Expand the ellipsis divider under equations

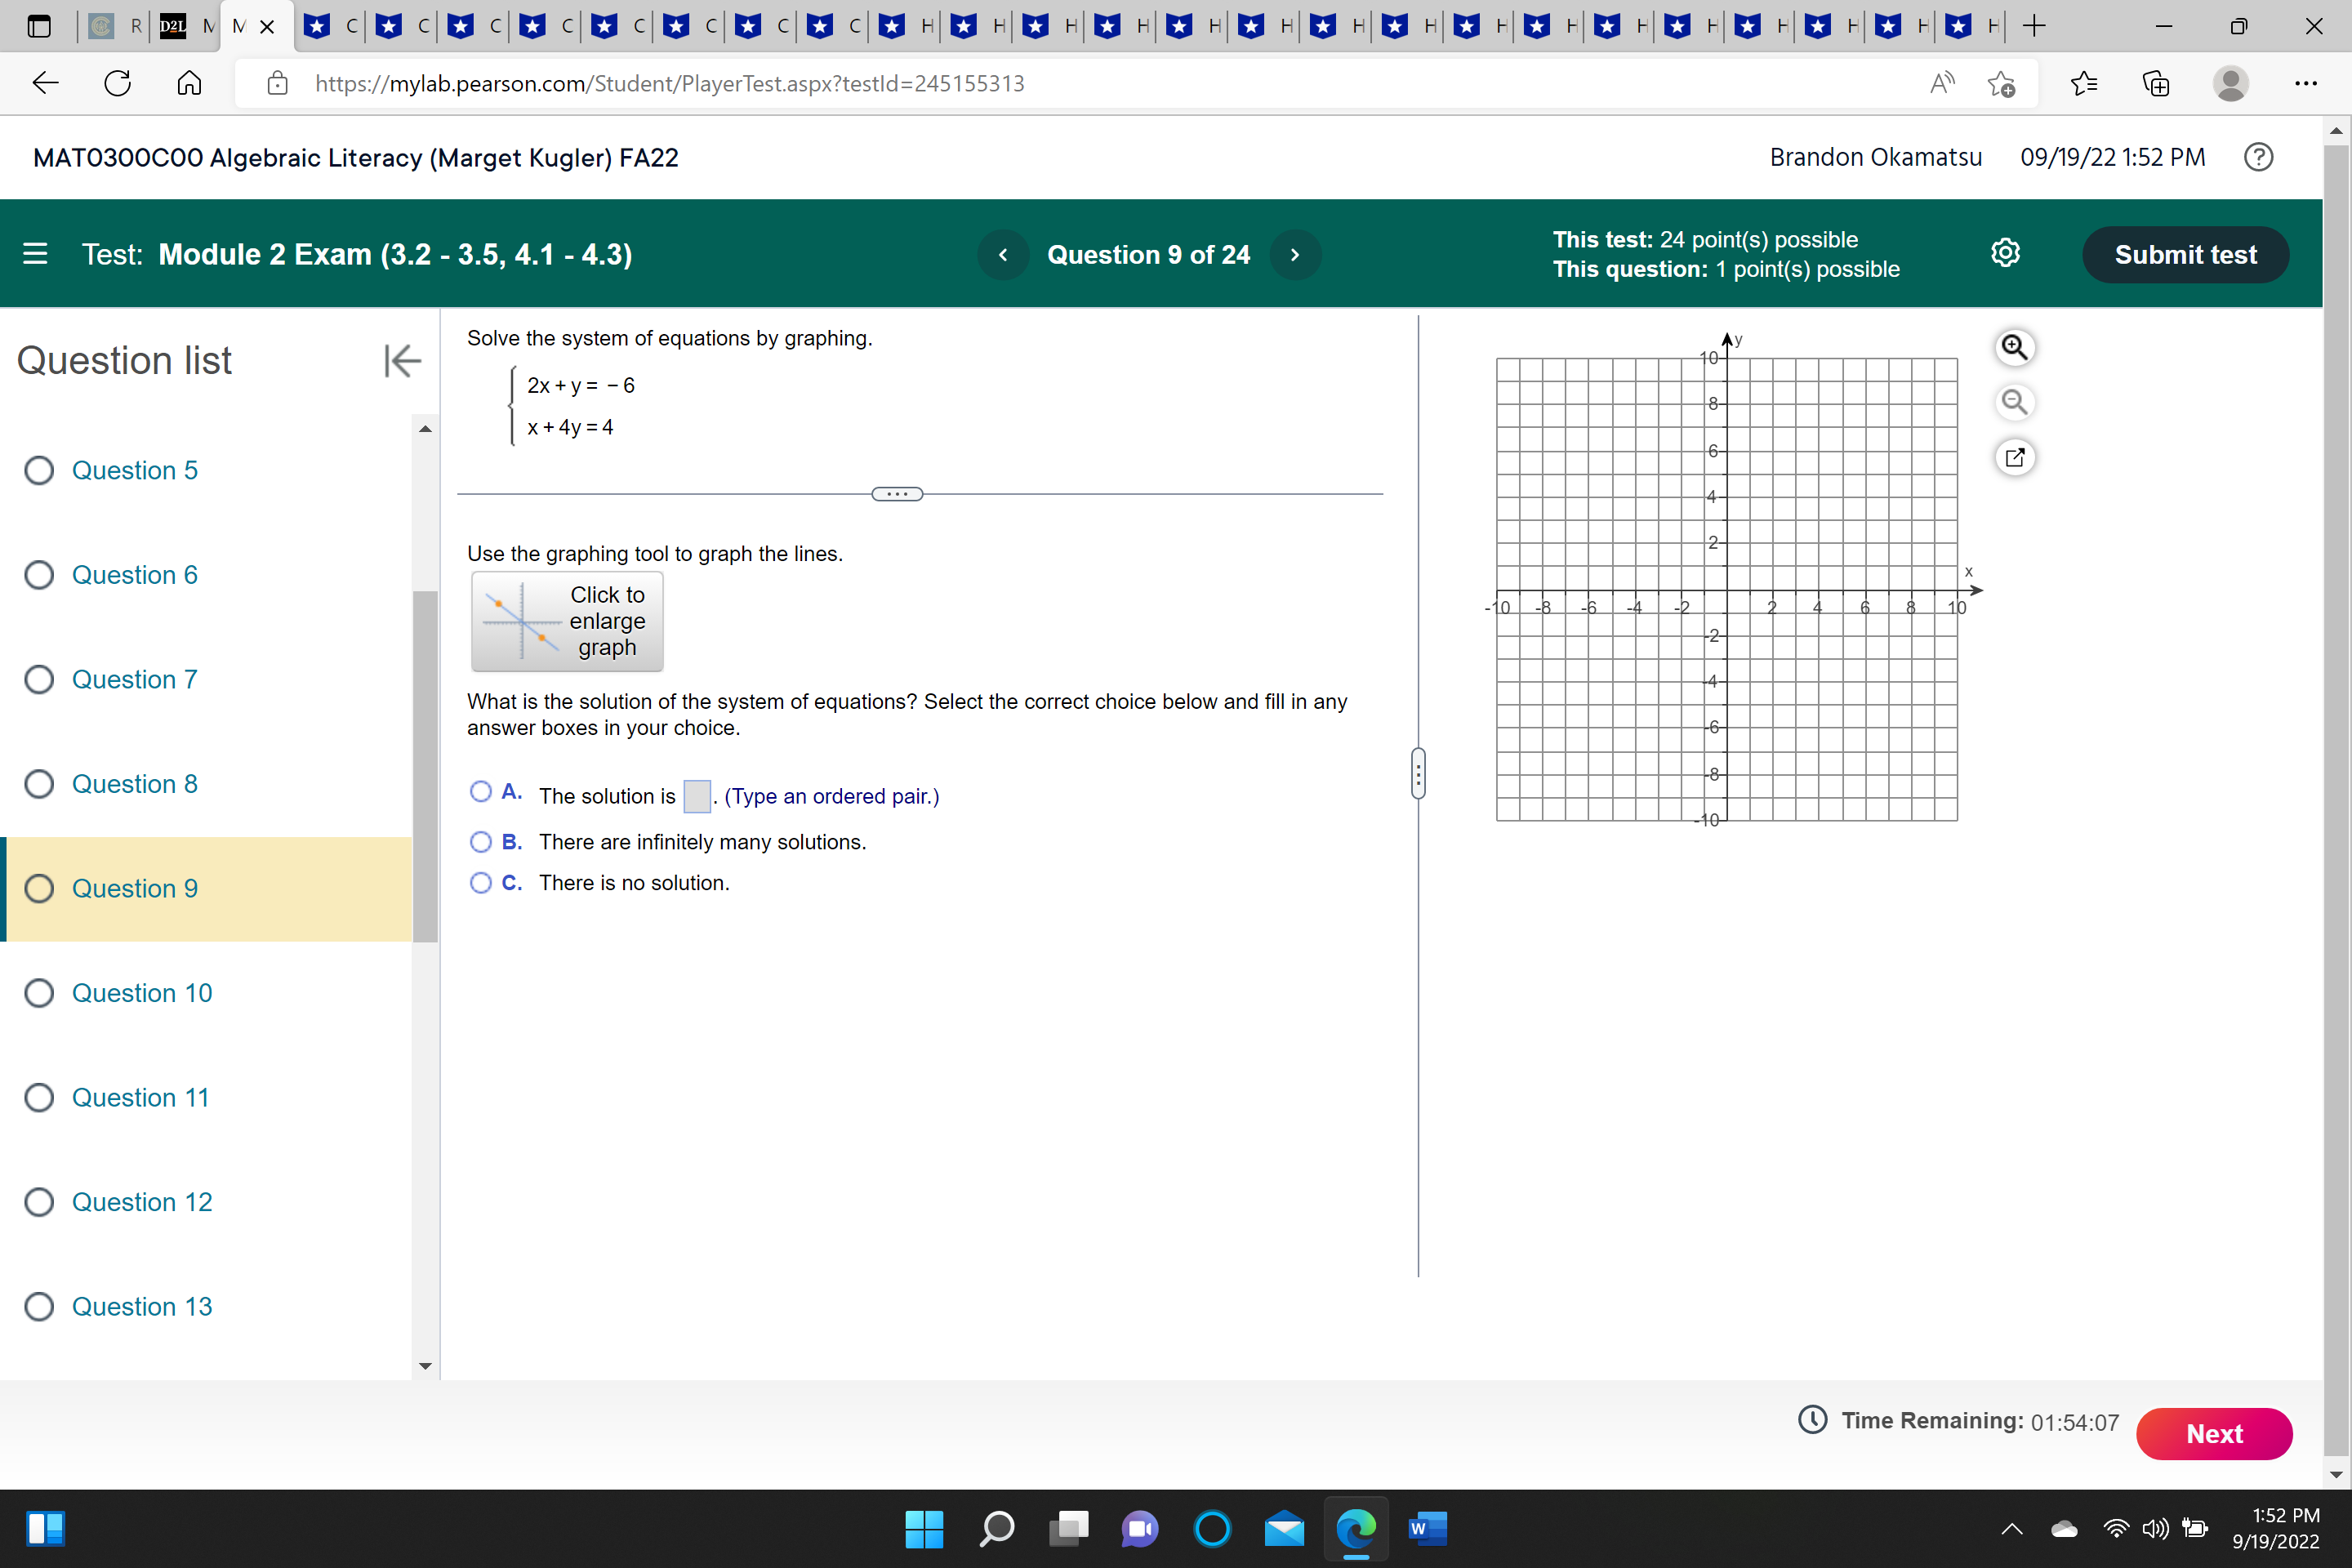(x=897, y=494)
